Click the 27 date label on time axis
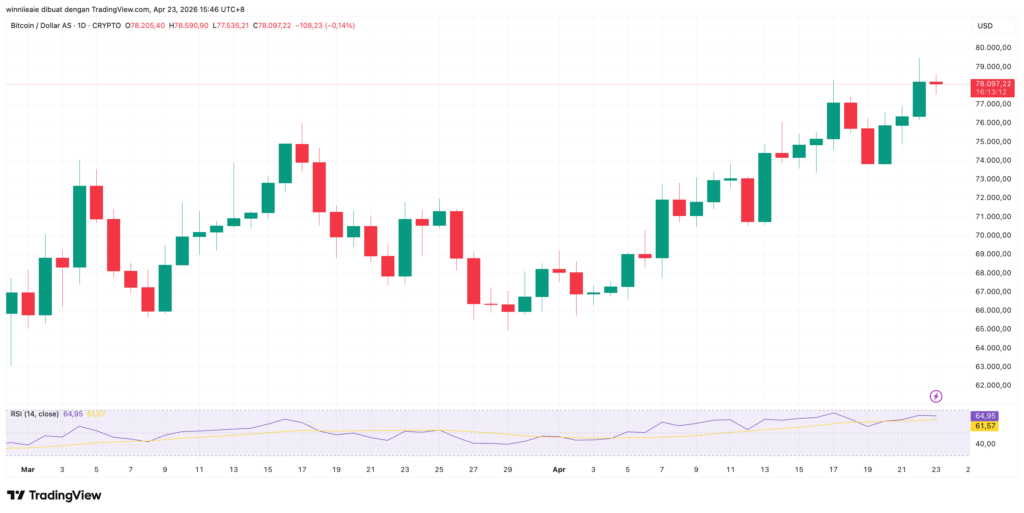This screenshot has width=1024, height=513. point(474,469)
